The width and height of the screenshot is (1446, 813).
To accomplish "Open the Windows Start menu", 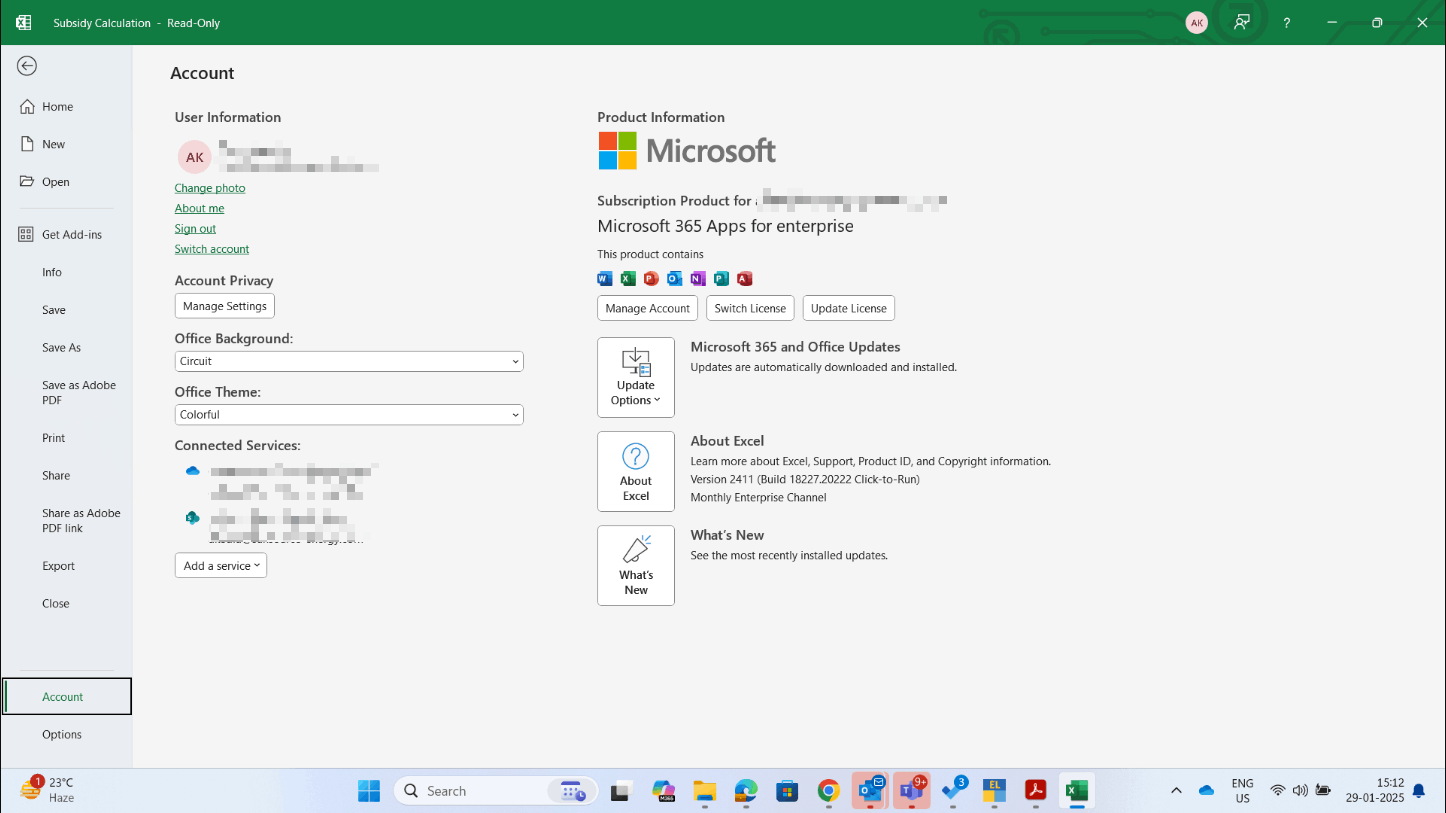I will click(x=369, y=791).
